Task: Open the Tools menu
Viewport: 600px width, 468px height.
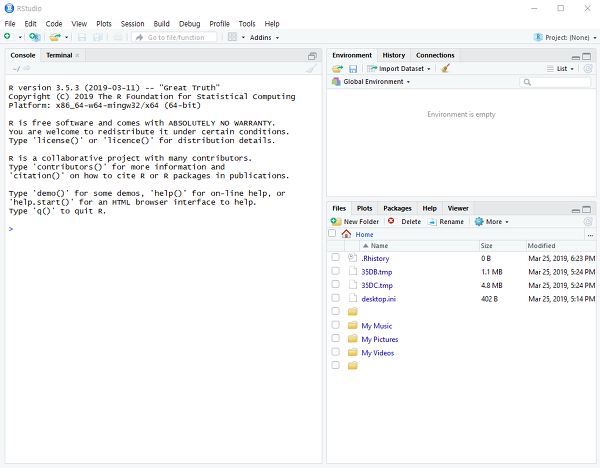Action: pyautogui.click(x=247, y=24)
